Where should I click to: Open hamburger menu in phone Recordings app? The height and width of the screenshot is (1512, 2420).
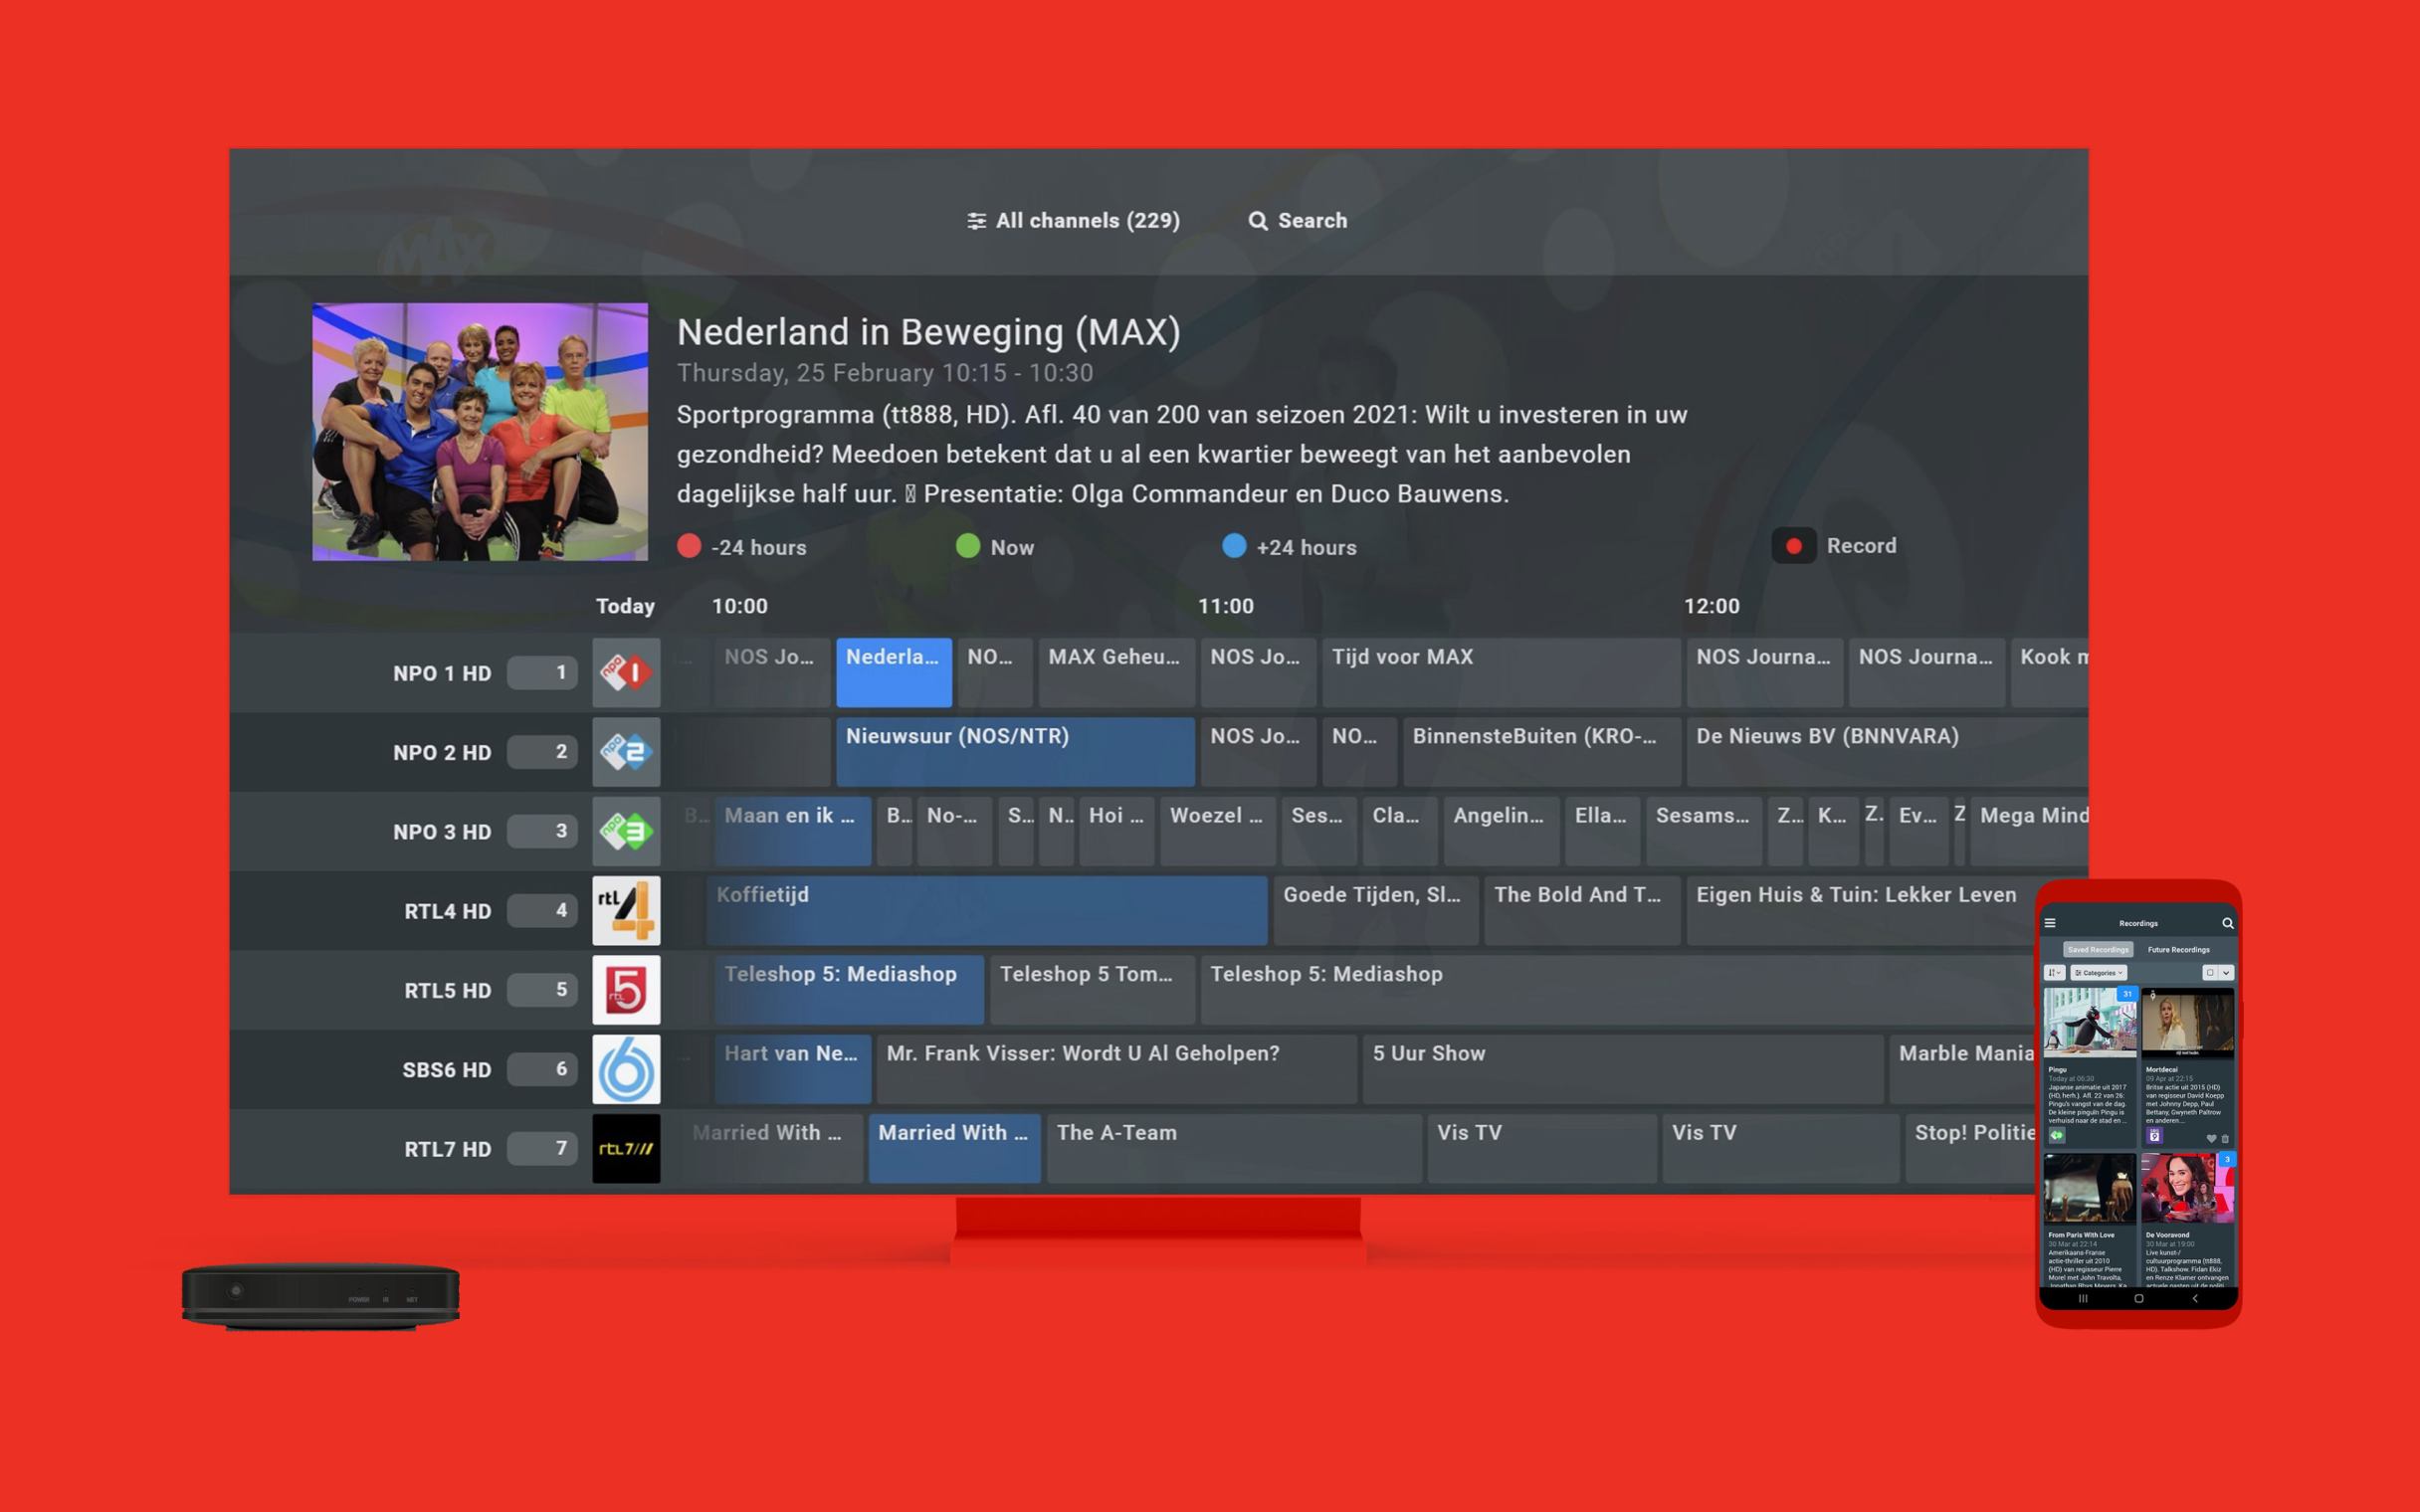pyautogui.click(x=2050, y=923)
